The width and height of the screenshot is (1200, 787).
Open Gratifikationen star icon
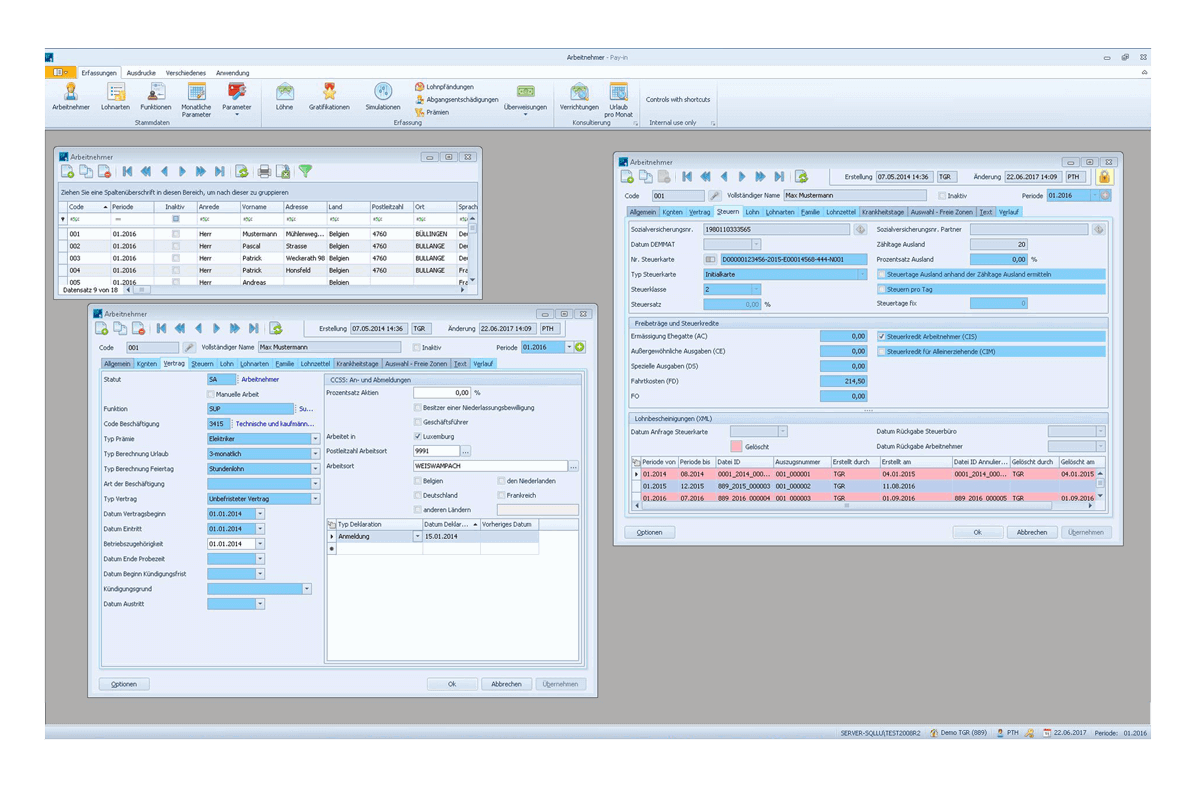(329, 97)
